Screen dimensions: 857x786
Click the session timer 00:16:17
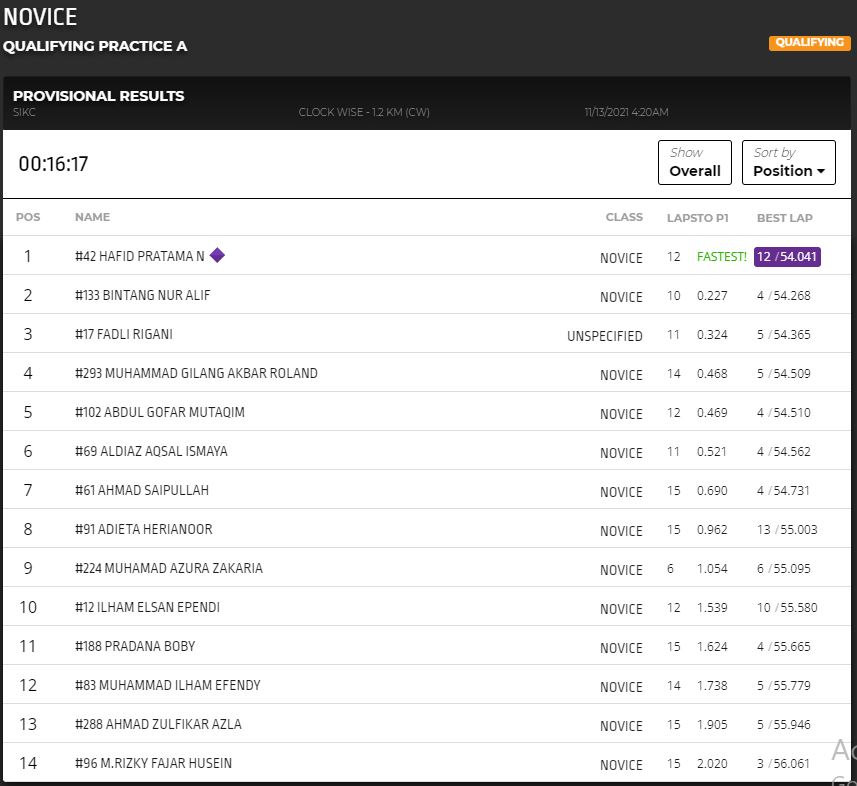tap(53, 164)
